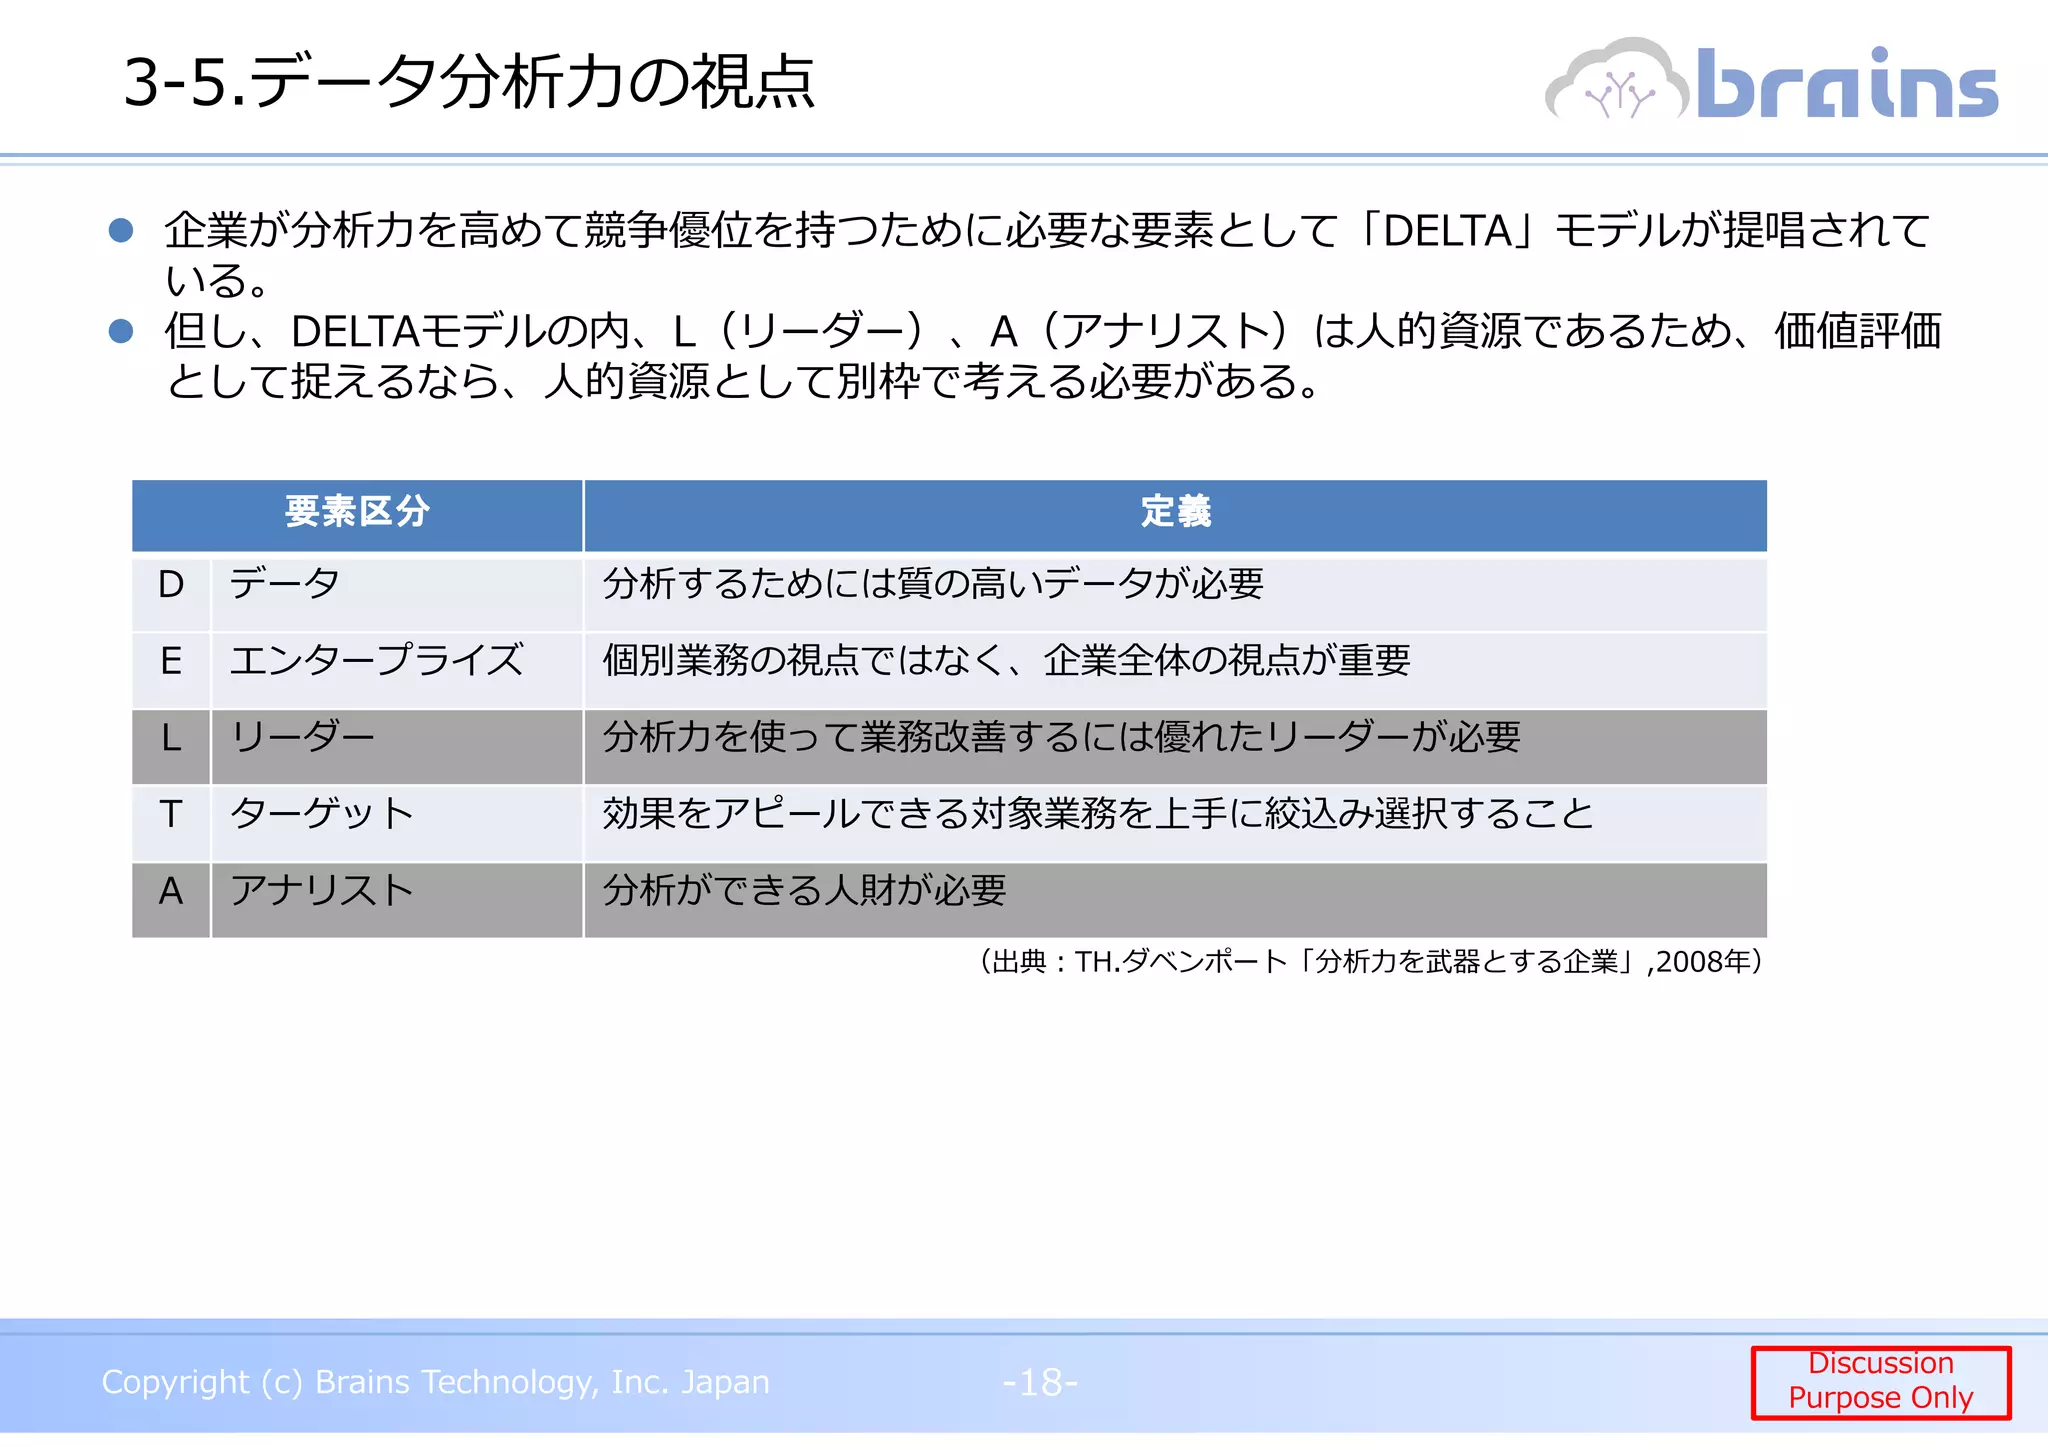The image size is (2048, 1447).
Task: Click the letter E cell
Action: coord(171,671)
